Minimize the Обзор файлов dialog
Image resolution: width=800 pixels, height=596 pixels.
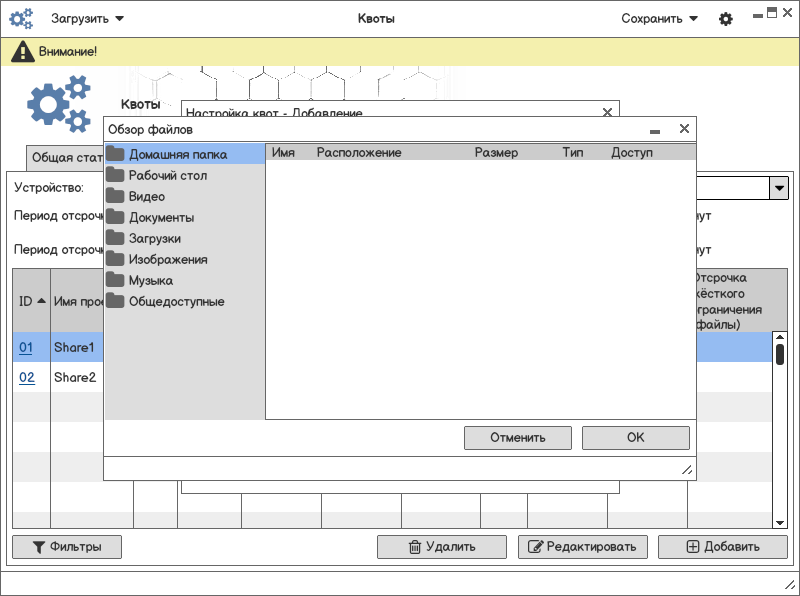point(655,131)
